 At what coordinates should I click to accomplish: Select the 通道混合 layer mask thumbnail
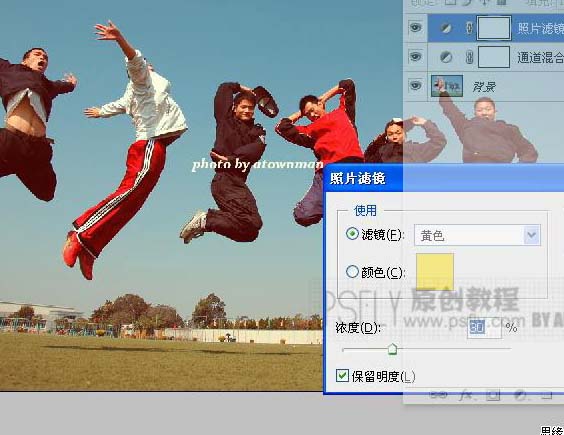494,57
